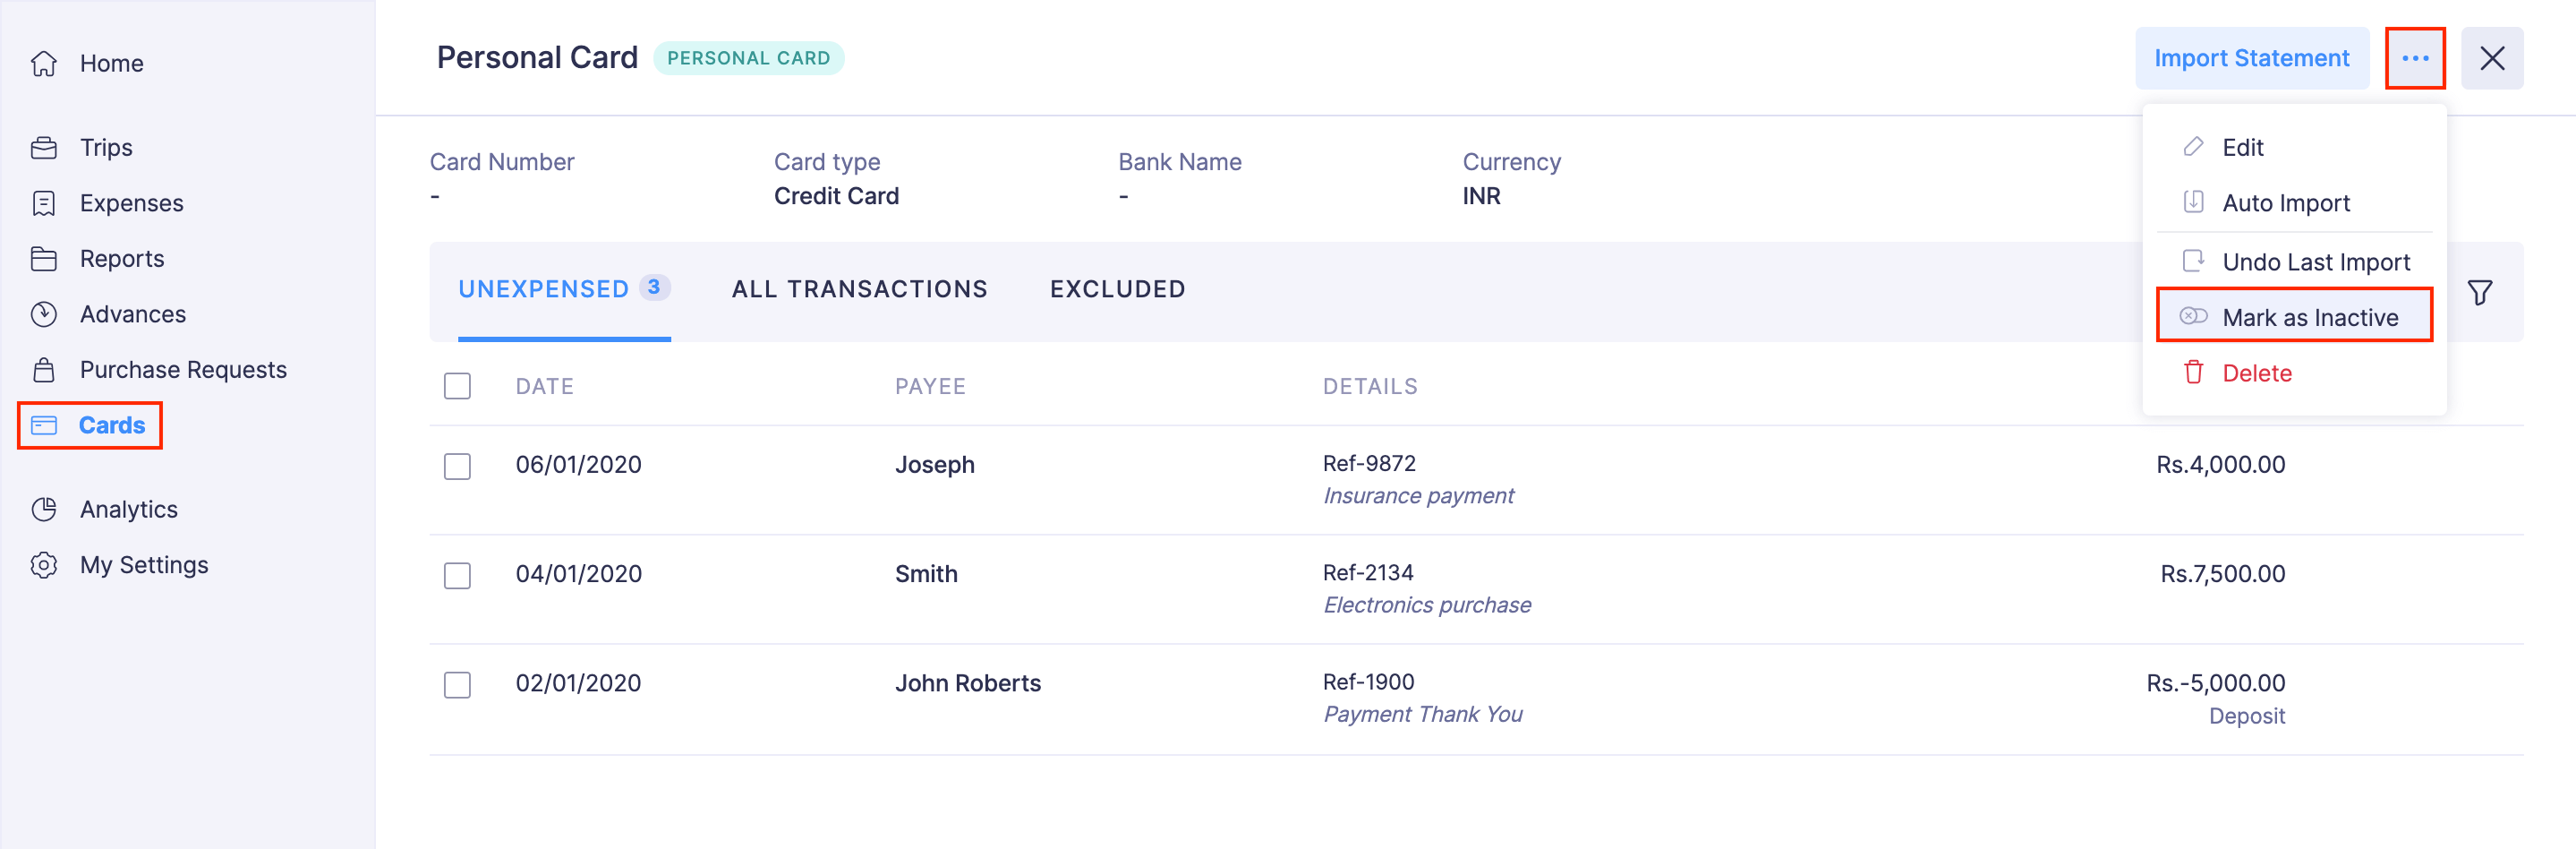Collapse the three-dots more options menu

click(x=2415, y=58)
